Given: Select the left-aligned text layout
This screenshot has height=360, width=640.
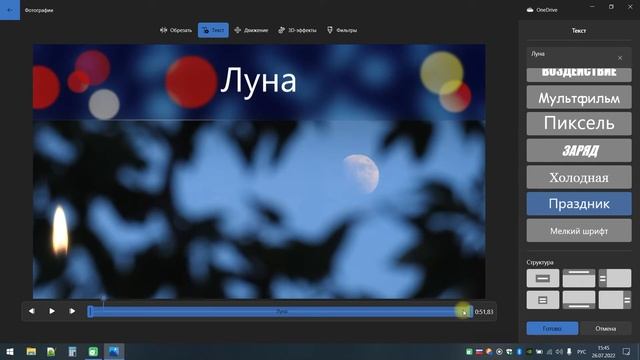Looking at the screenshot, I should [x=615, y=278].
